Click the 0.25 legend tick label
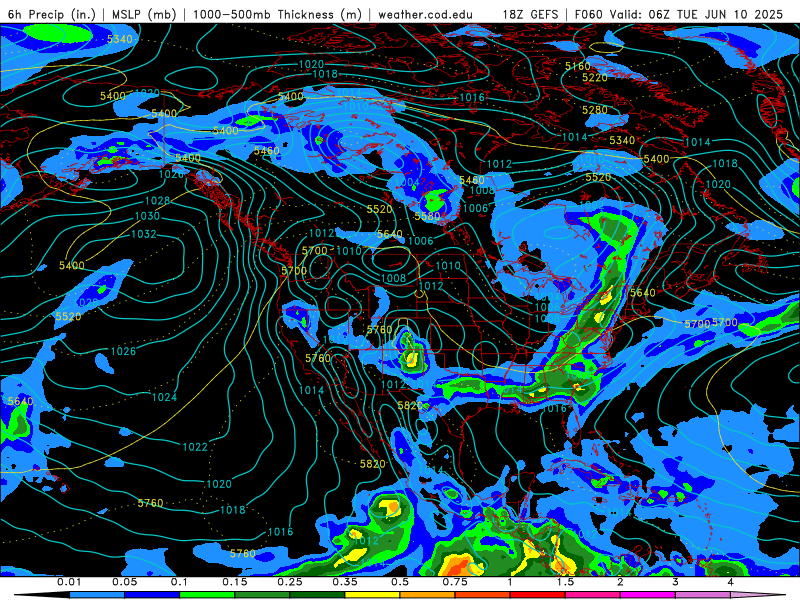Image resolution: width=800 pixels, height=600 pixels. coord(290,582)
